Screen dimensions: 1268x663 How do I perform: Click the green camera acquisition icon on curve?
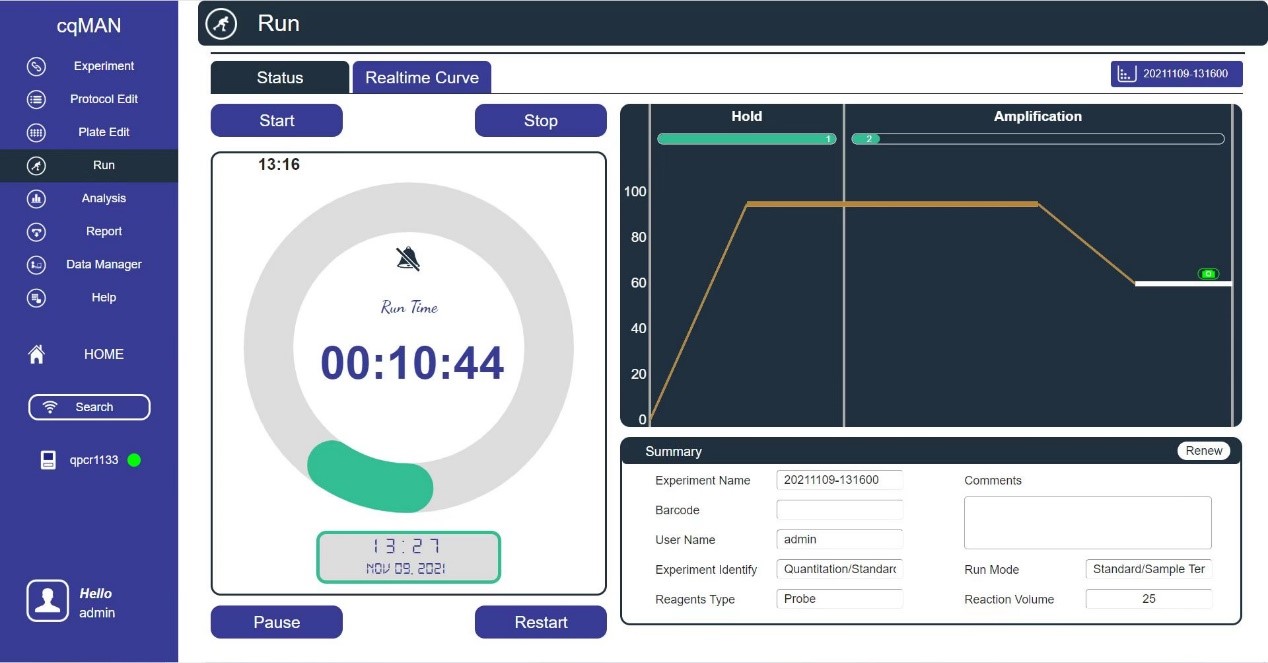coord(1208,274)
